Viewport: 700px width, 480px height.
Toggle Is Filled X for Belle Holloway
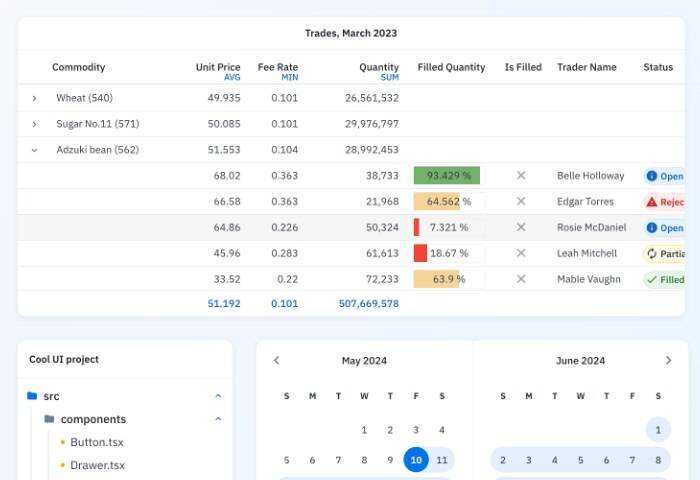point(521,176)
